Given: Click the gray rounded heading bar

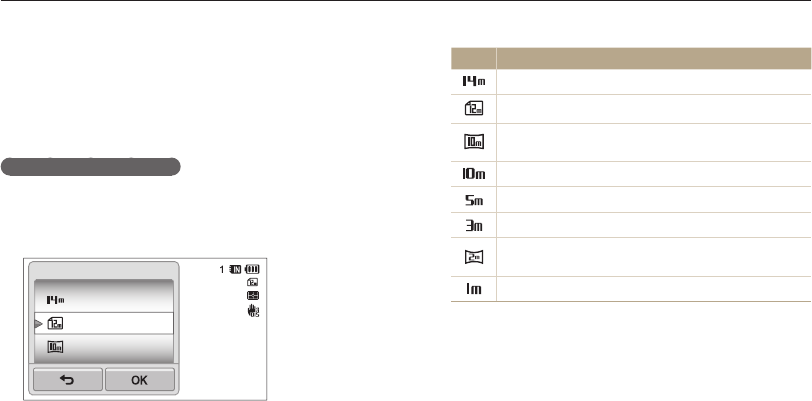Looking at the screenshot, I should point(90,166).
